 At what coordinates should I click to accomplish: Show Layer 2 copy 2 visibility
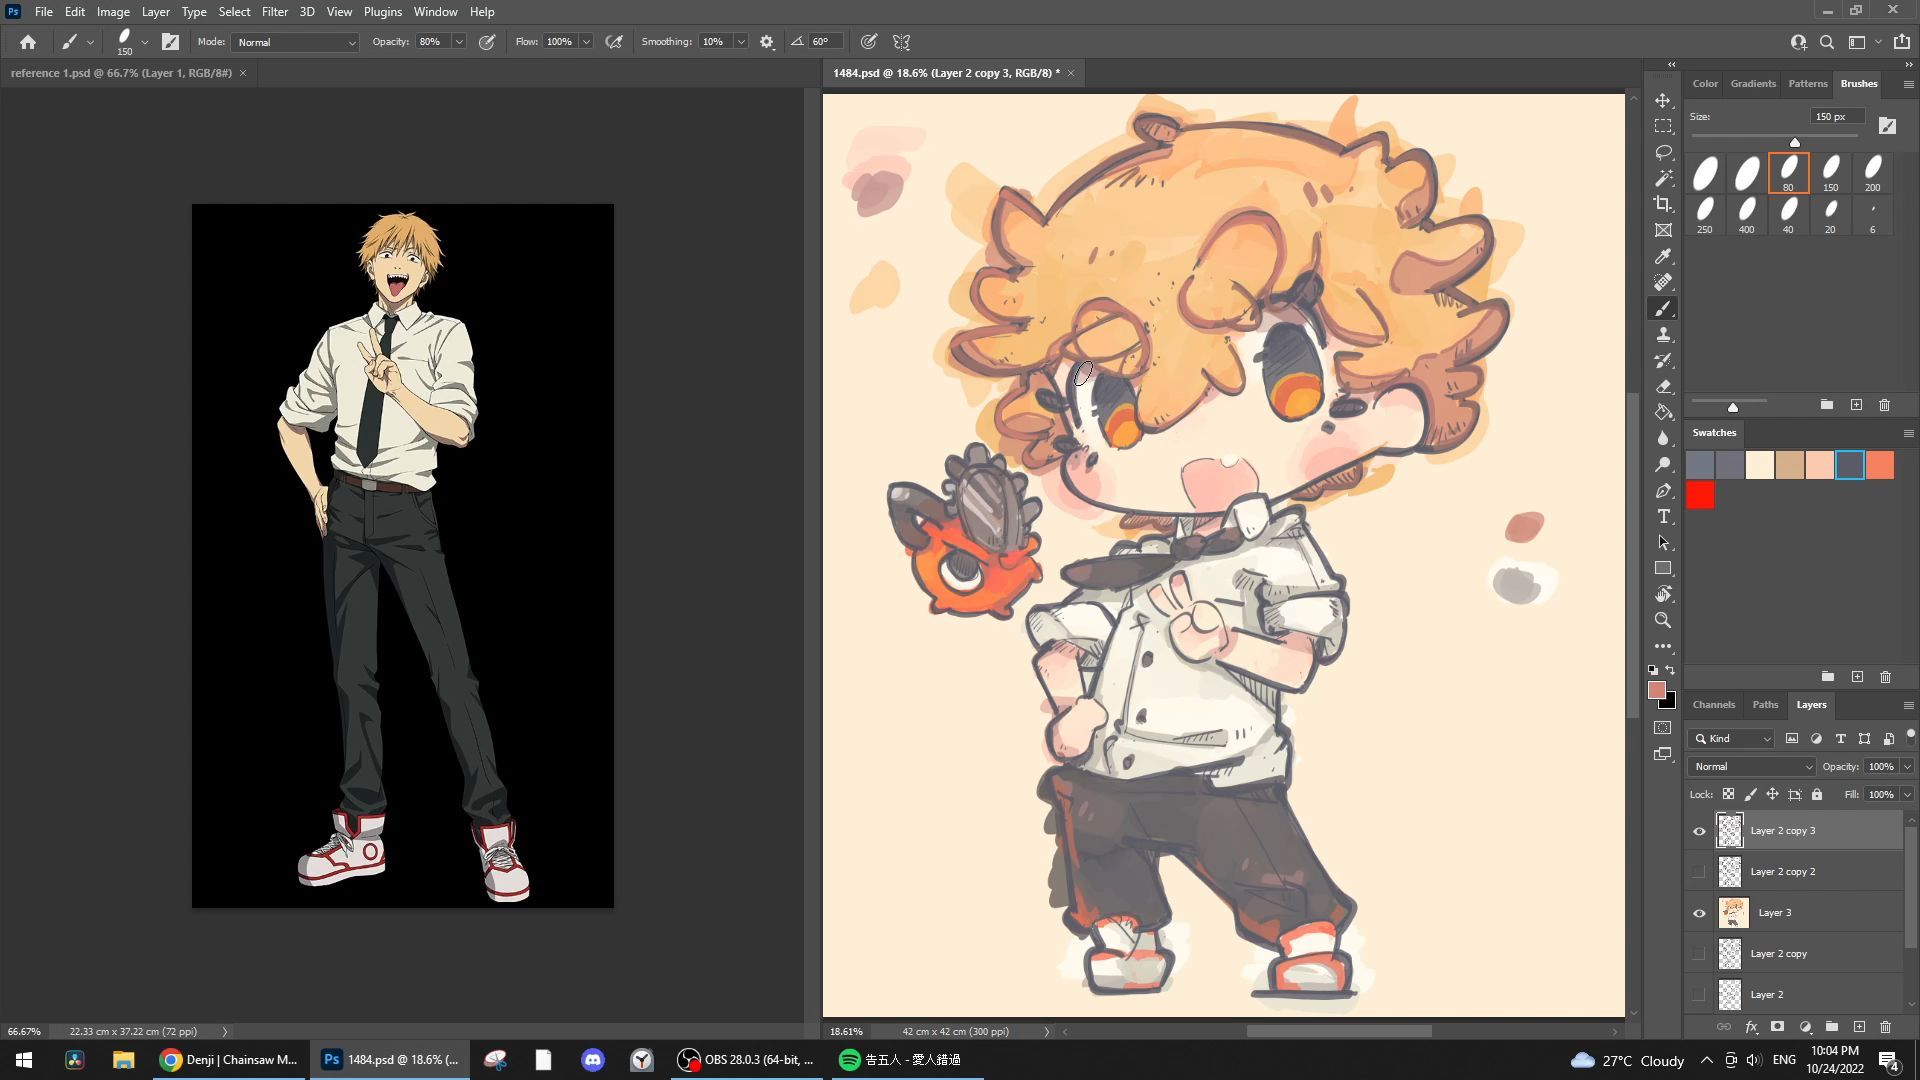tap(1699, 872)
